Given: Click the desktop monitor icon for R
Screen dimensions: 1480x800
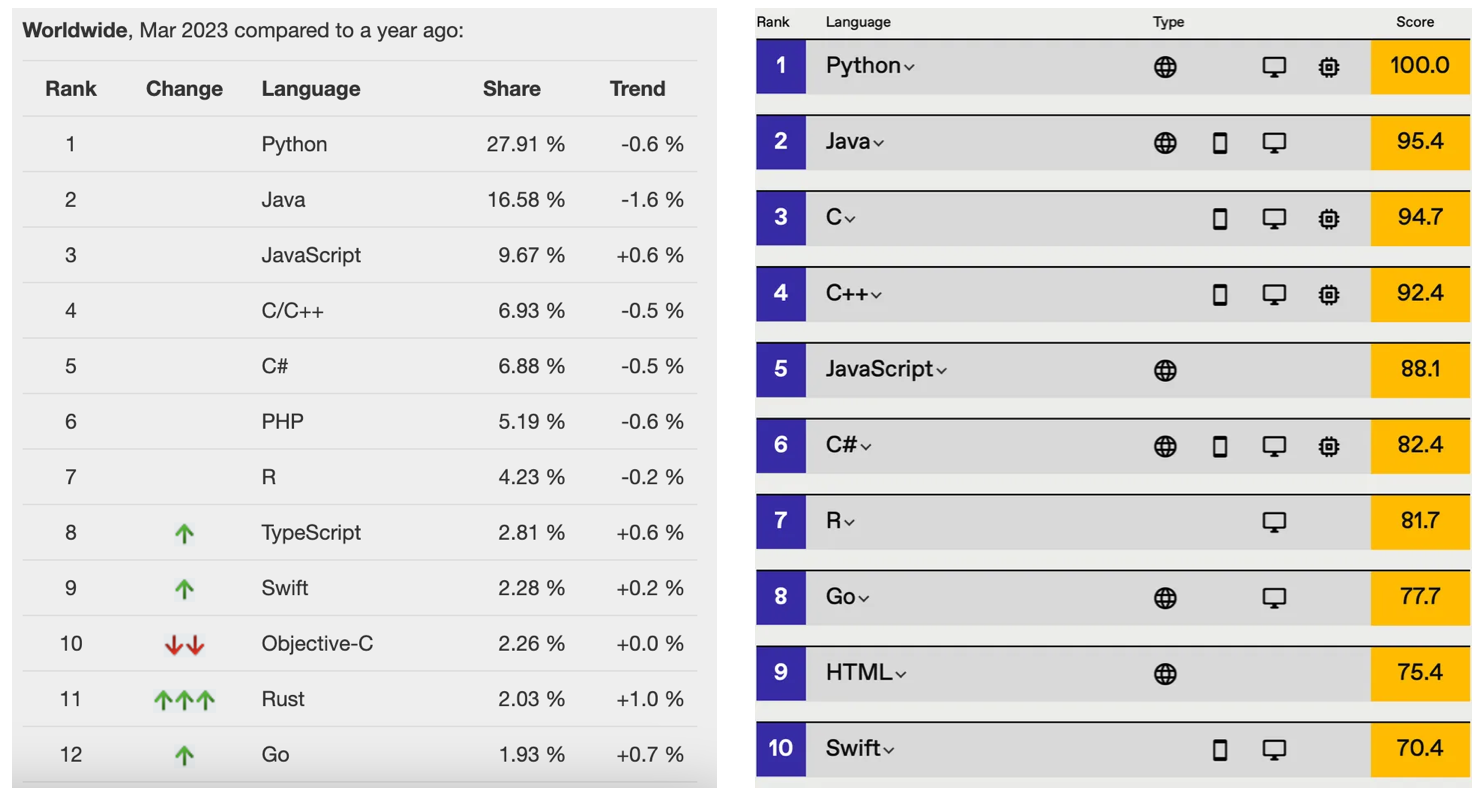Looking at the screenshot, I should 1274,521.
